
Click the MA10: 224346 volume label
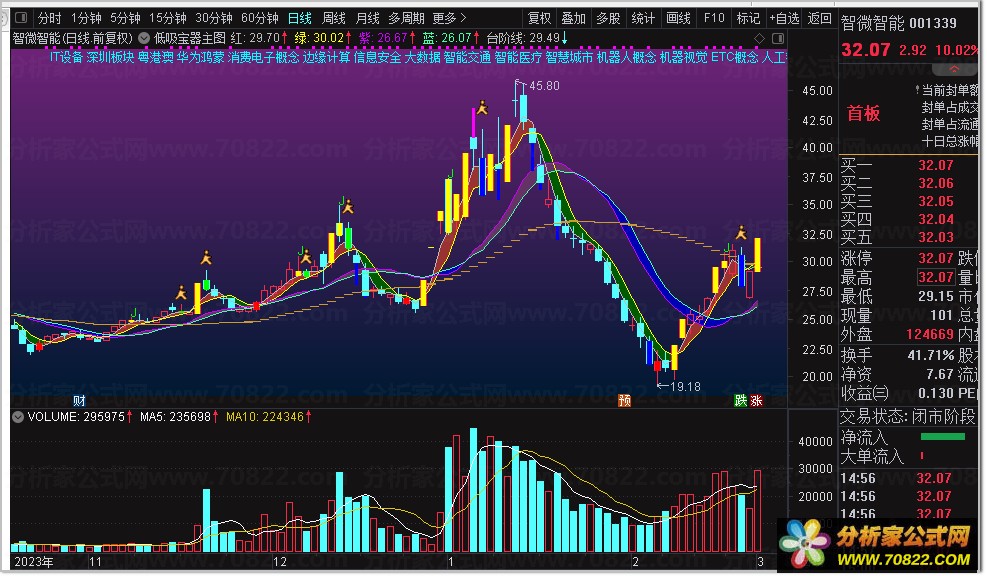[269, 417]
